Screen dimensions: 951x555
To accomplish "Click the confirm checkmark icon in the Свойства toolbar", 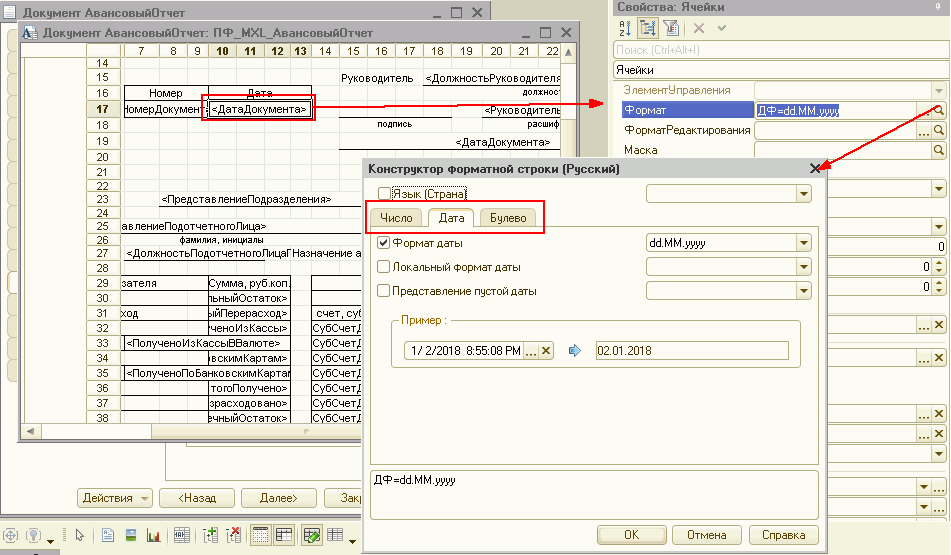I will (x=722, y=28).
